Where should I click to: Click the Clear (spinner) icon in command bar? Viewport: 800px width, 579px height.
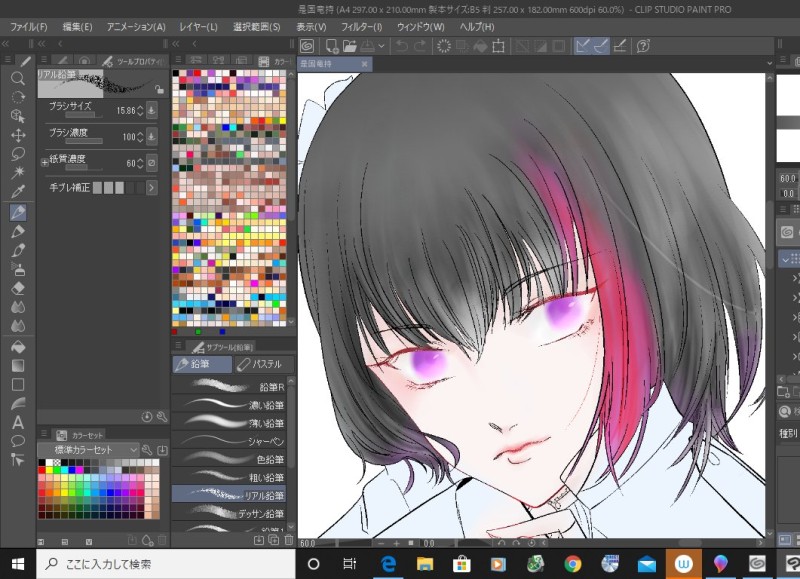click(x=444, y=46)
